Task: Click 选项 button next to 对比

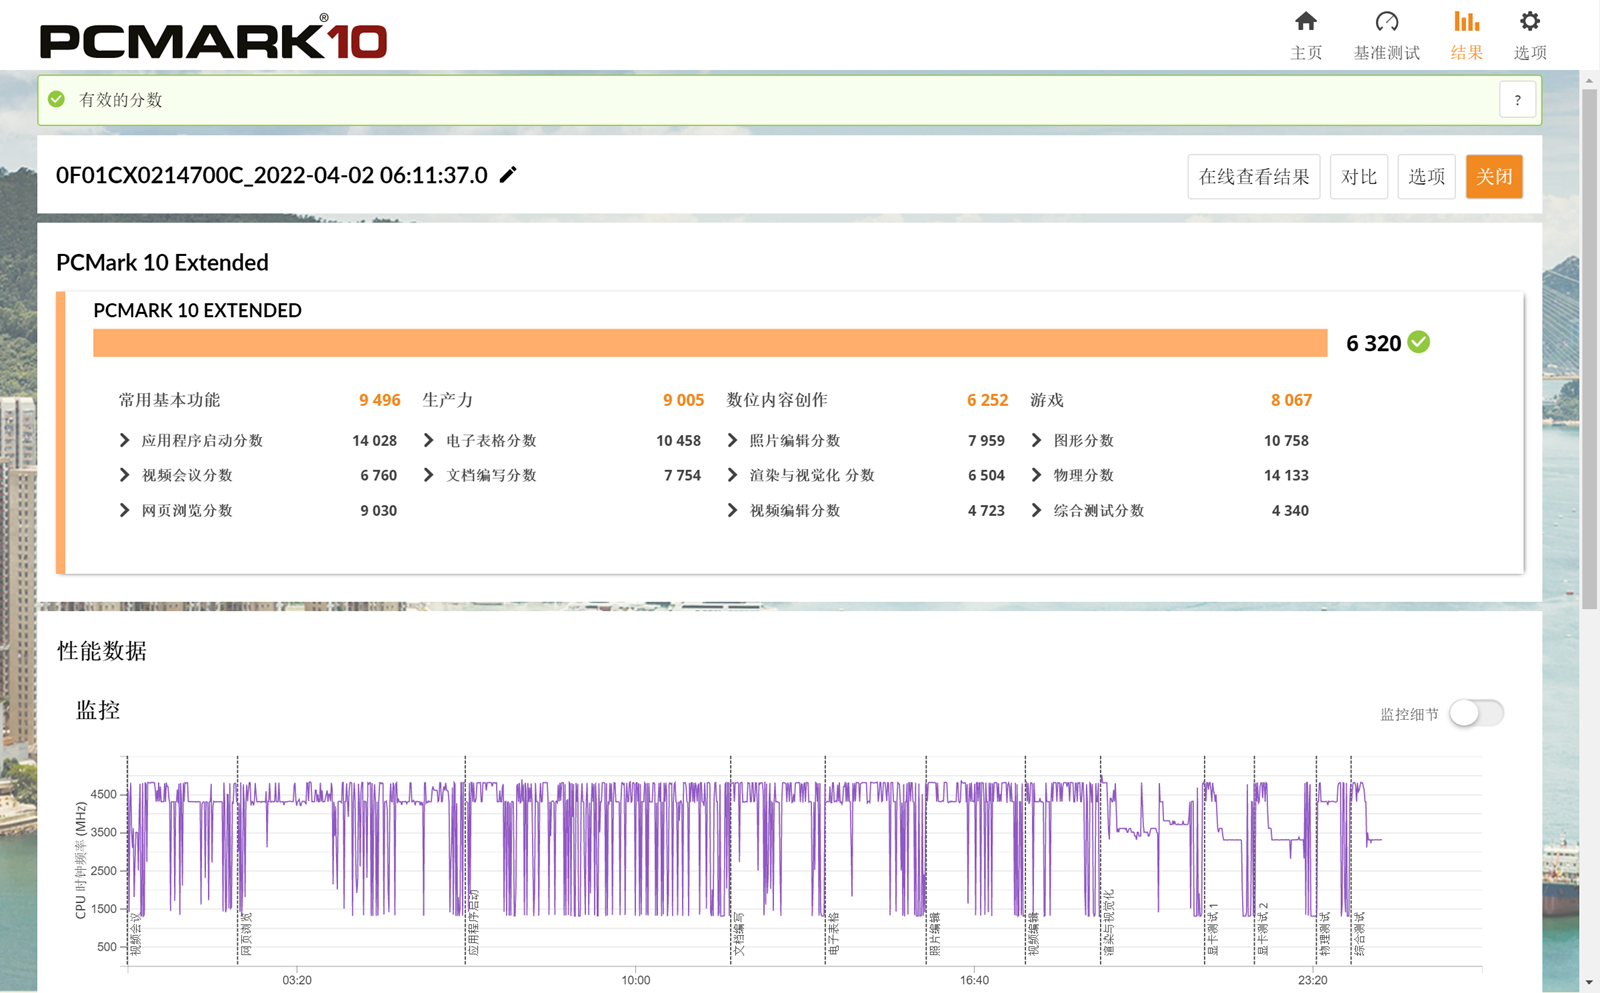Action: [x=1426, y=177]
